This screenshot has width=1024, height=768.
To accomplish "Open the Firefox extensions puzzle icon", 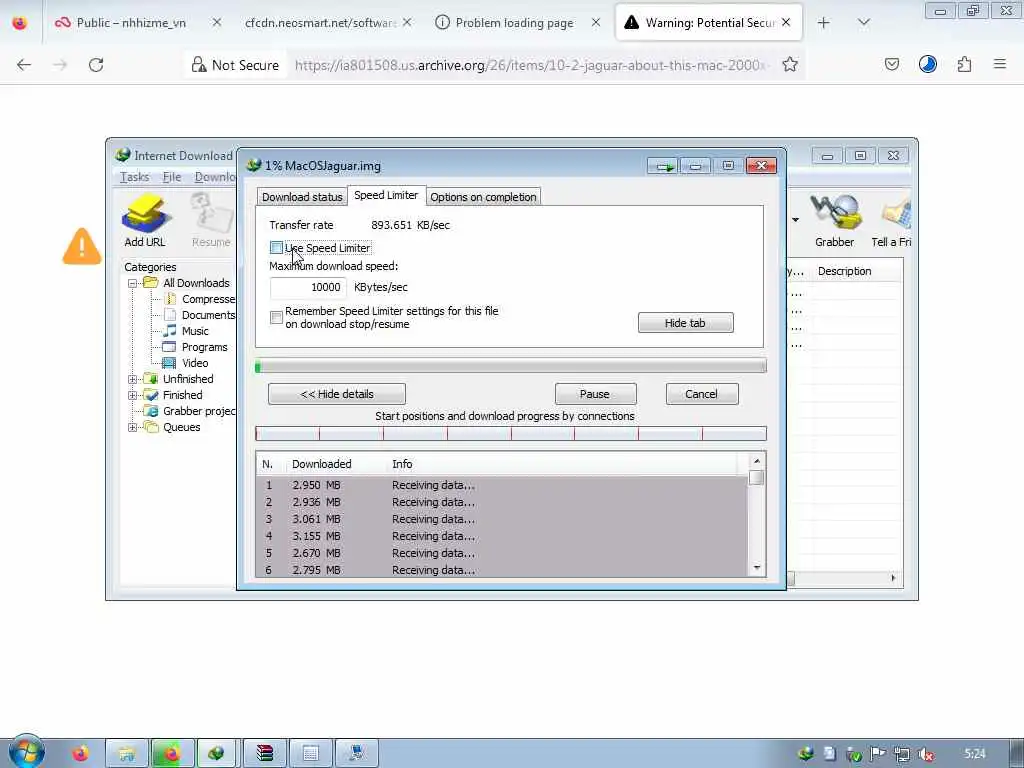I will (x=964, y=64).
